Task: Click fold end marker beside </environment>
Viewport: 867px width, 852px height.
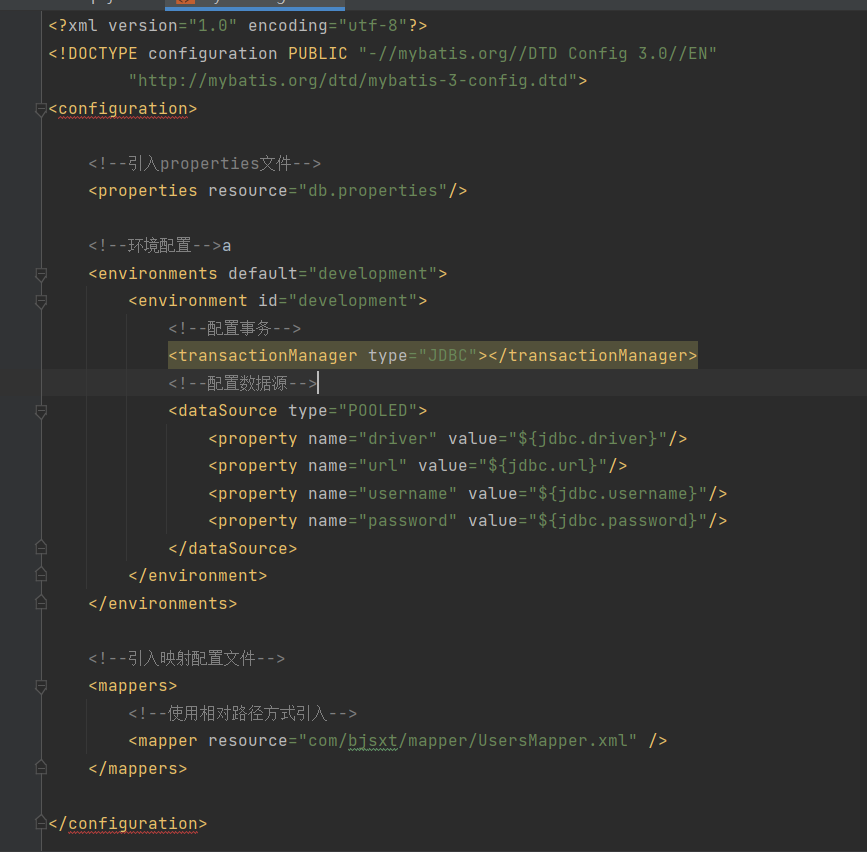Action: (x=40, y=575)
